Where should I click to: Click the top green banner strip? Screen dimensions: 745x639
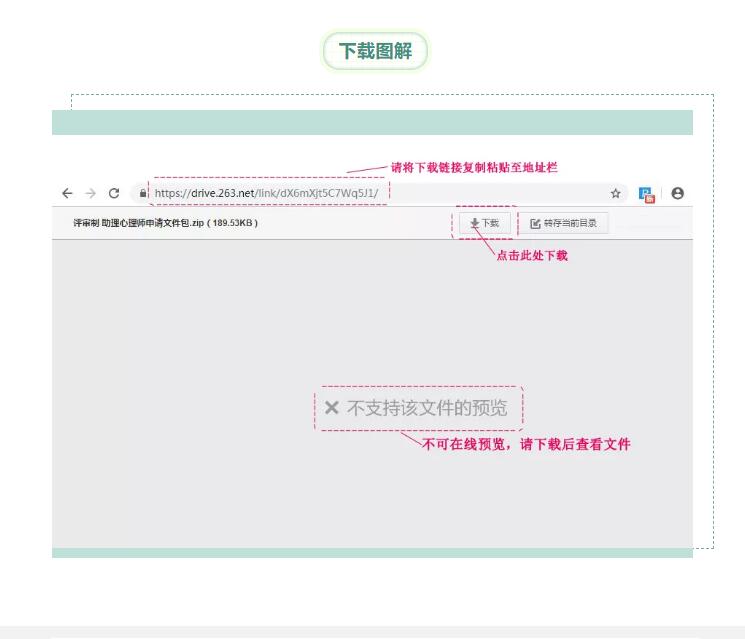(372, 122)
